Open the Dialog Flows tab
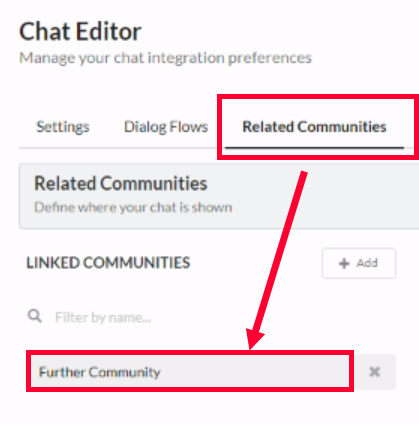 coord(166,127)
